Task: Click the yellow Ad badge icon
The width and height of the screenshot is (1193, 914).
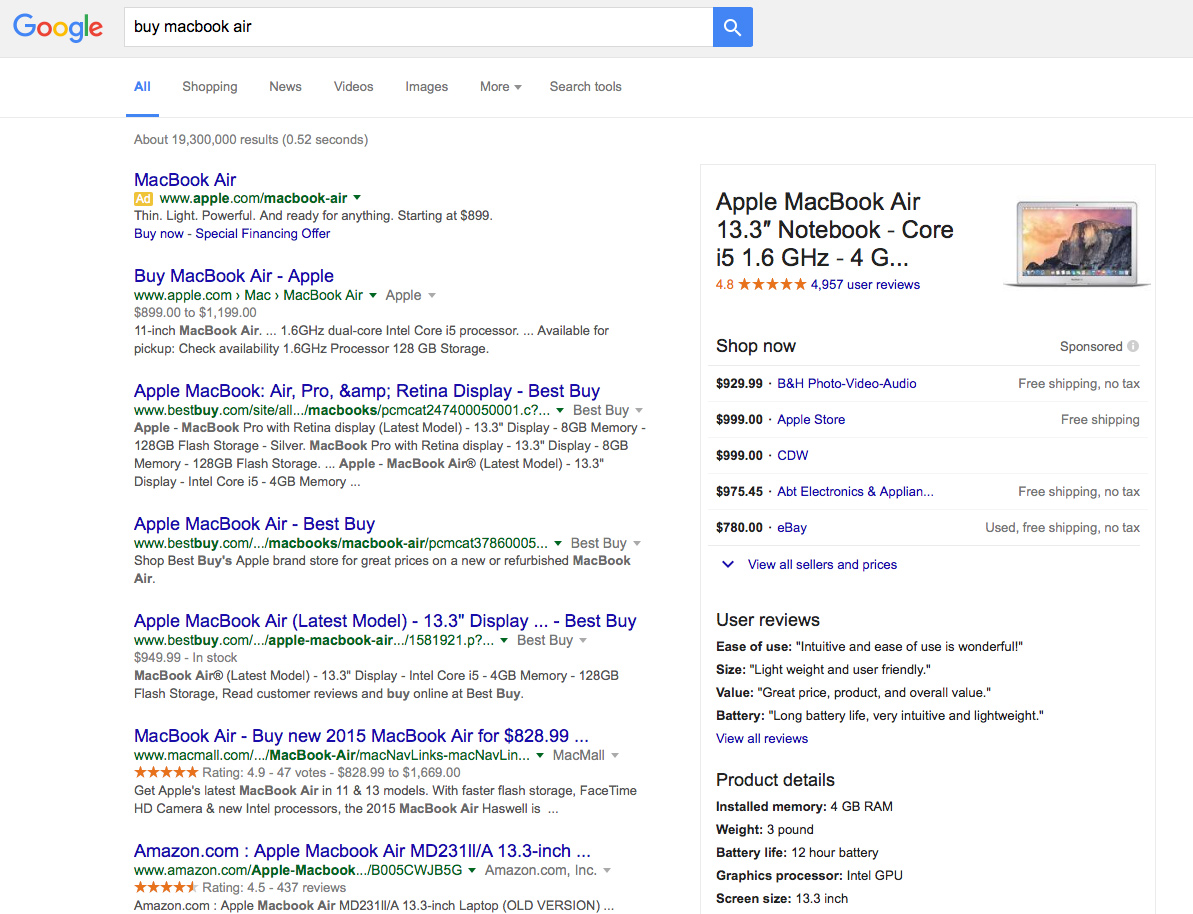Action: (143, 199)
